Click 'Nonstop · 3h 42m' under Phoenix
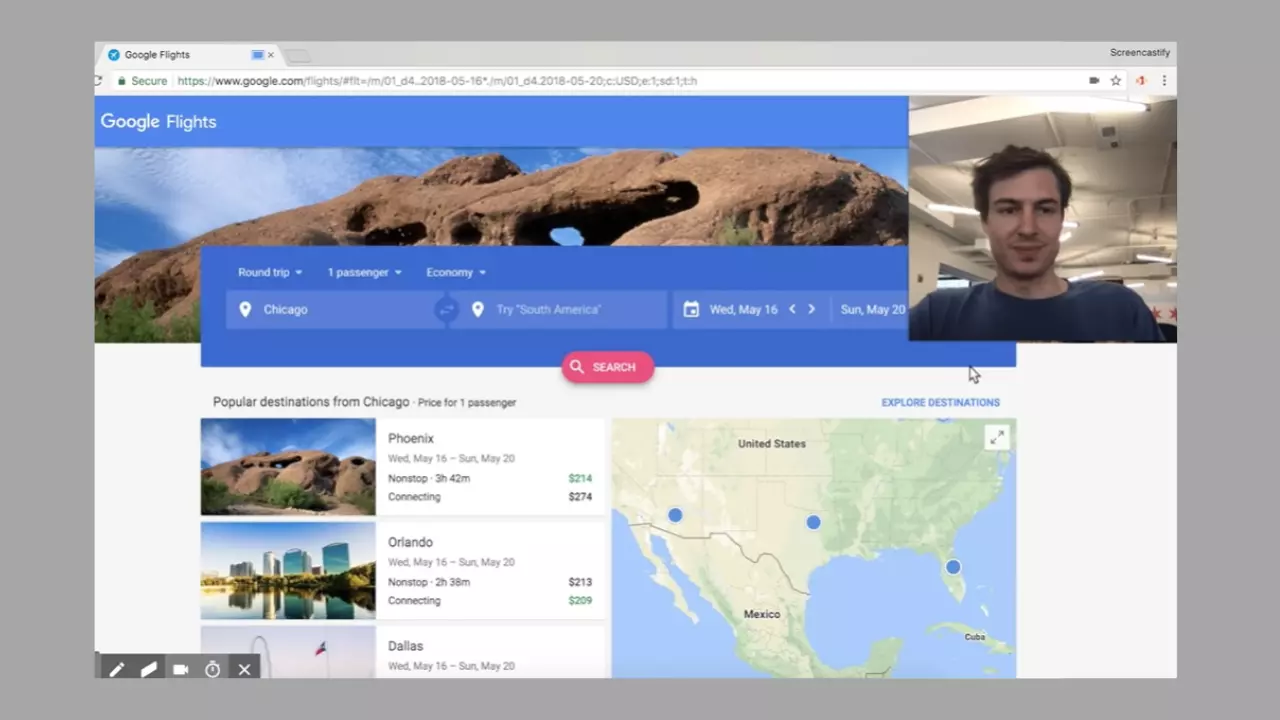 (429, 478)
